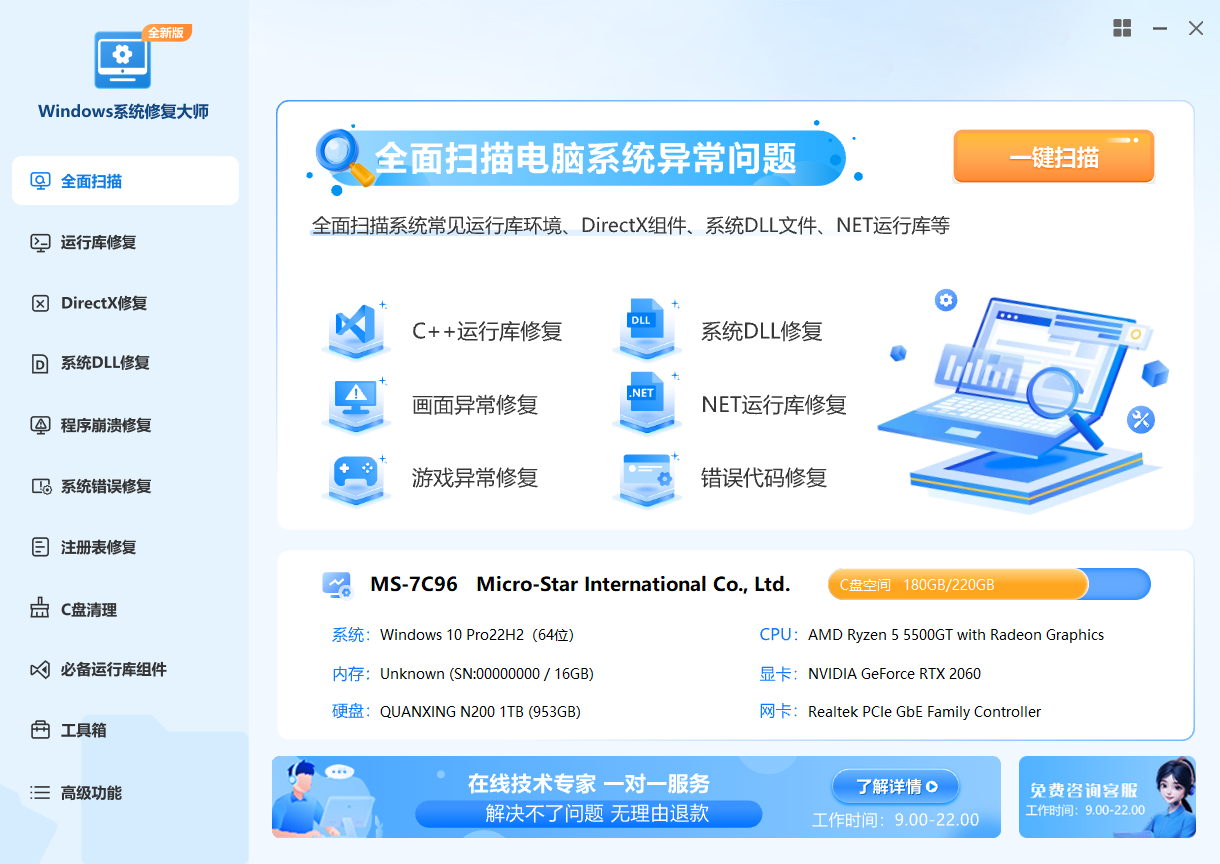The height and width of the screenshot is (864, 1220).
Task: Click Realtek PCIe GbE Family Controller text
Action: pyautogui.click(x=924, y=712)
